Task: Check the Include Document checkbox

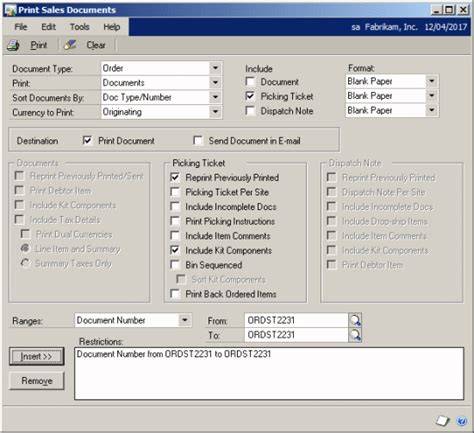Action: click(x=250, y=81)
